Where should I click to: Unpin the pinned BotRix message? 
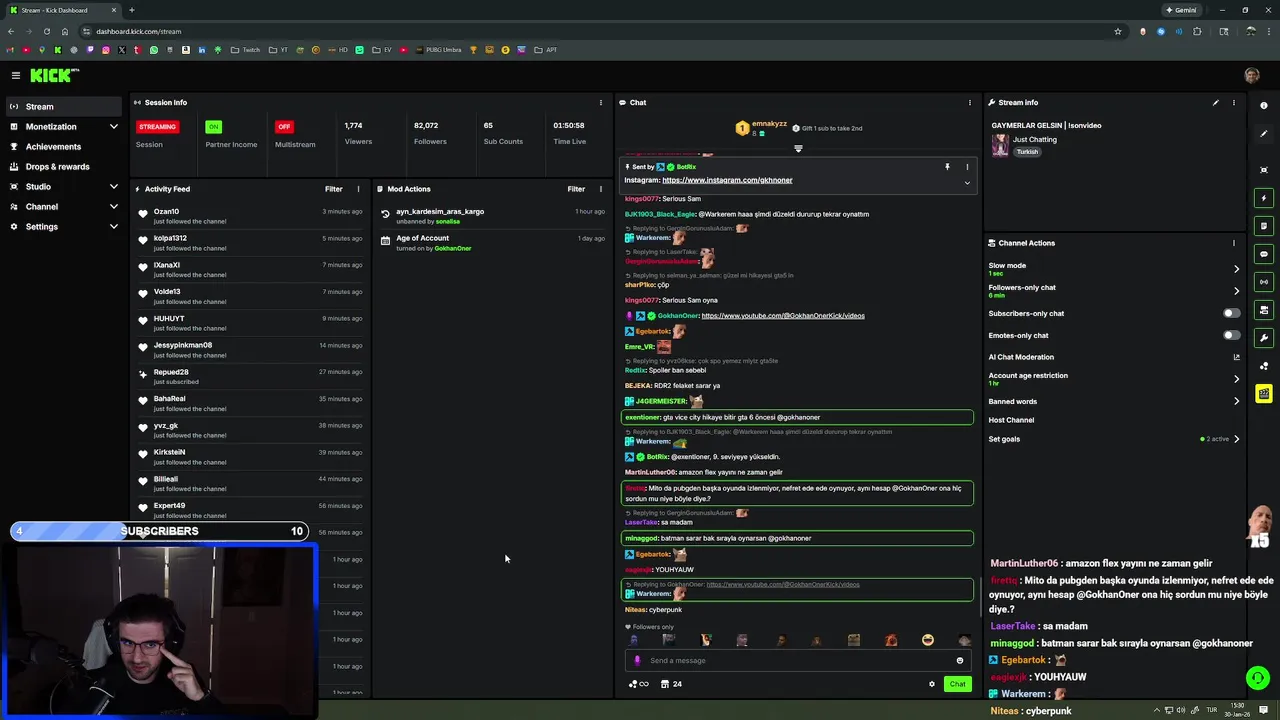[x=947, y=167]
